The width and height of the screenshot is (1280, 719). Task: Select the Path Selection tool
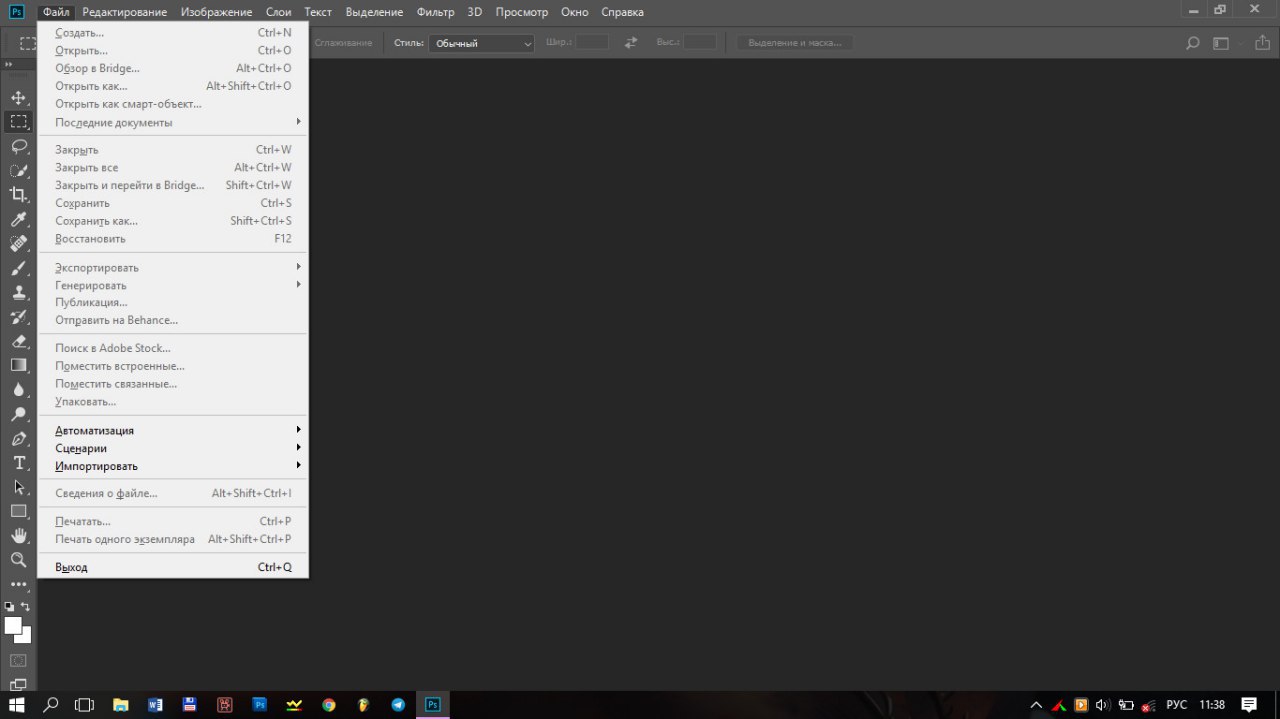tap(18, 487)
